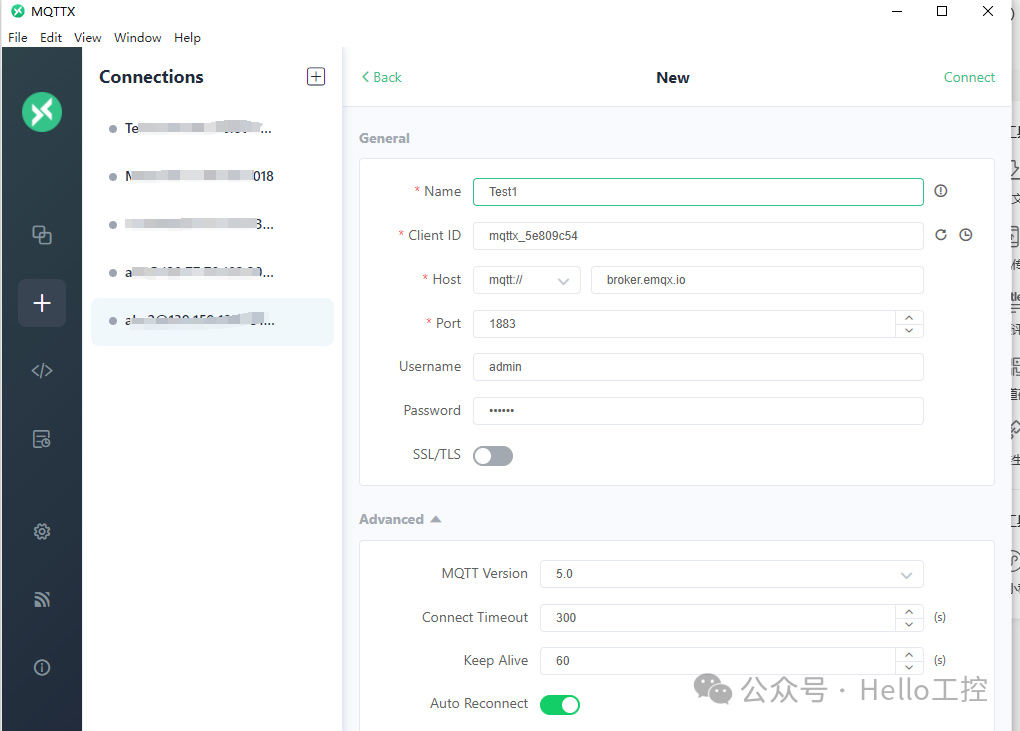This screenshot has height=731, width=1020.
Task: Click the new connection plus icon in sidebar
Action: tap(41, 303)
